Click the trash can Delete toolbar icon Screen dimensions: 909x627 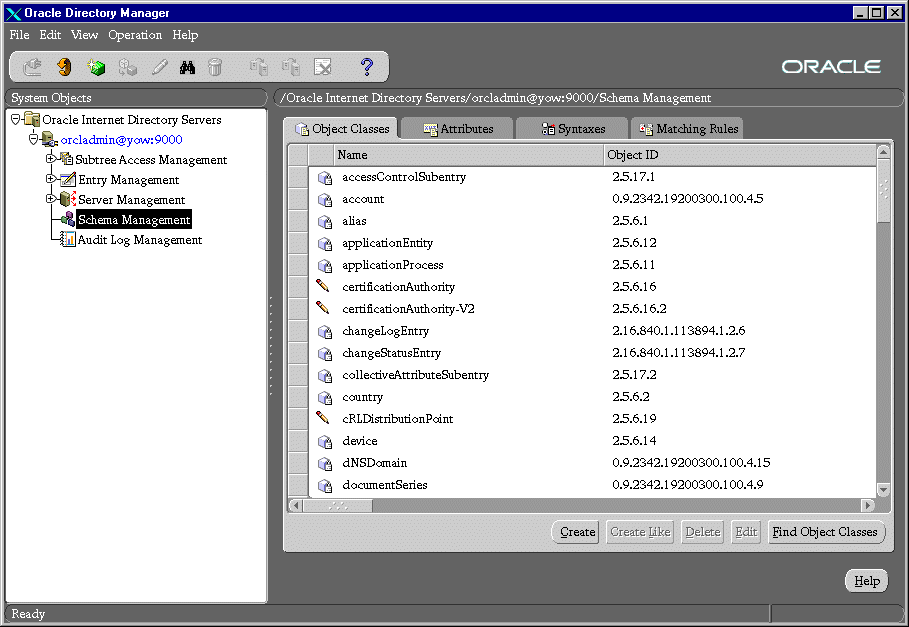(x=215, y=67)
